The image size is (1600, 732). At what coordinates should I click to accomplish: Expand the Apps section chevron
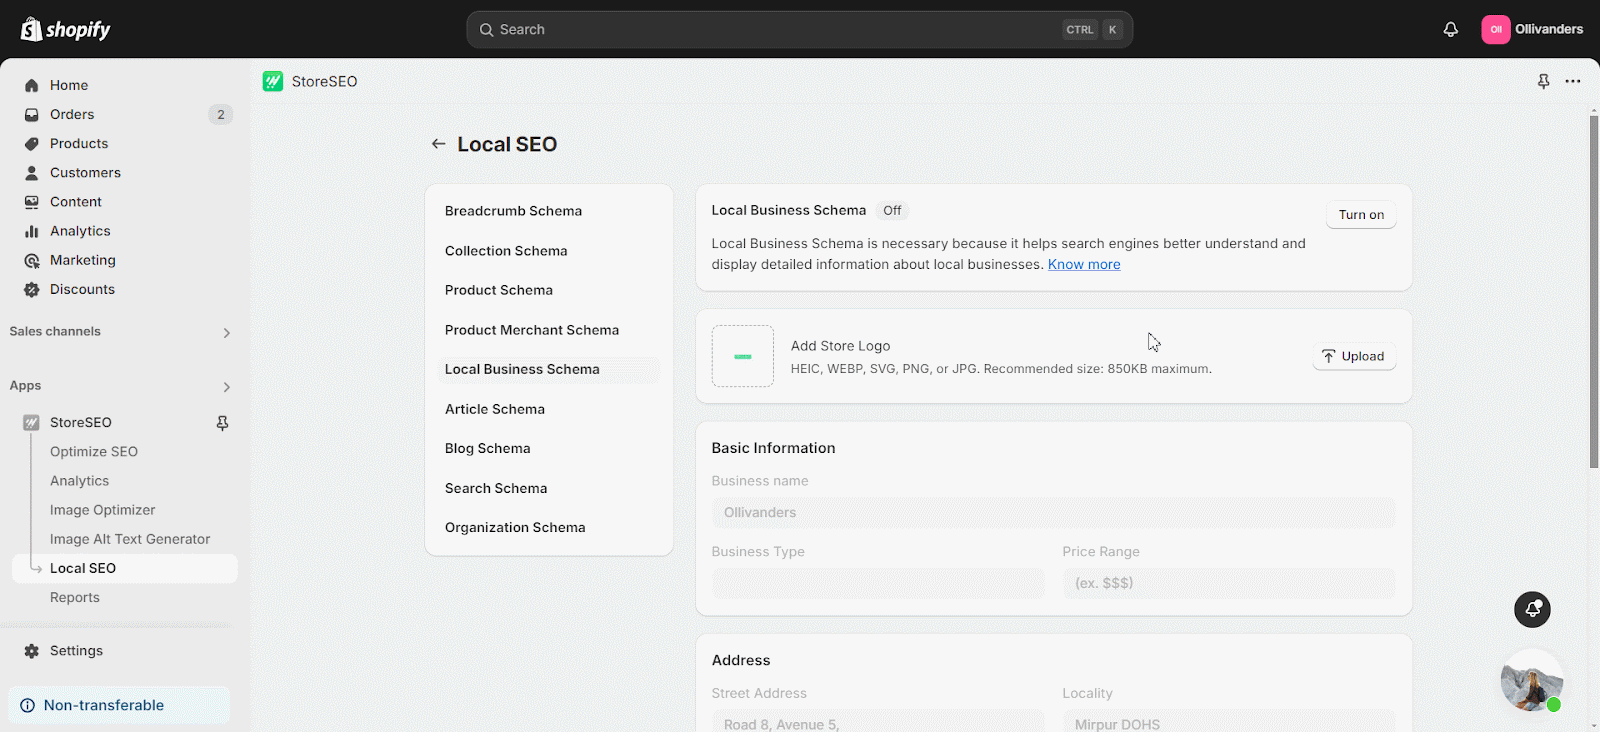click(226, 386)
